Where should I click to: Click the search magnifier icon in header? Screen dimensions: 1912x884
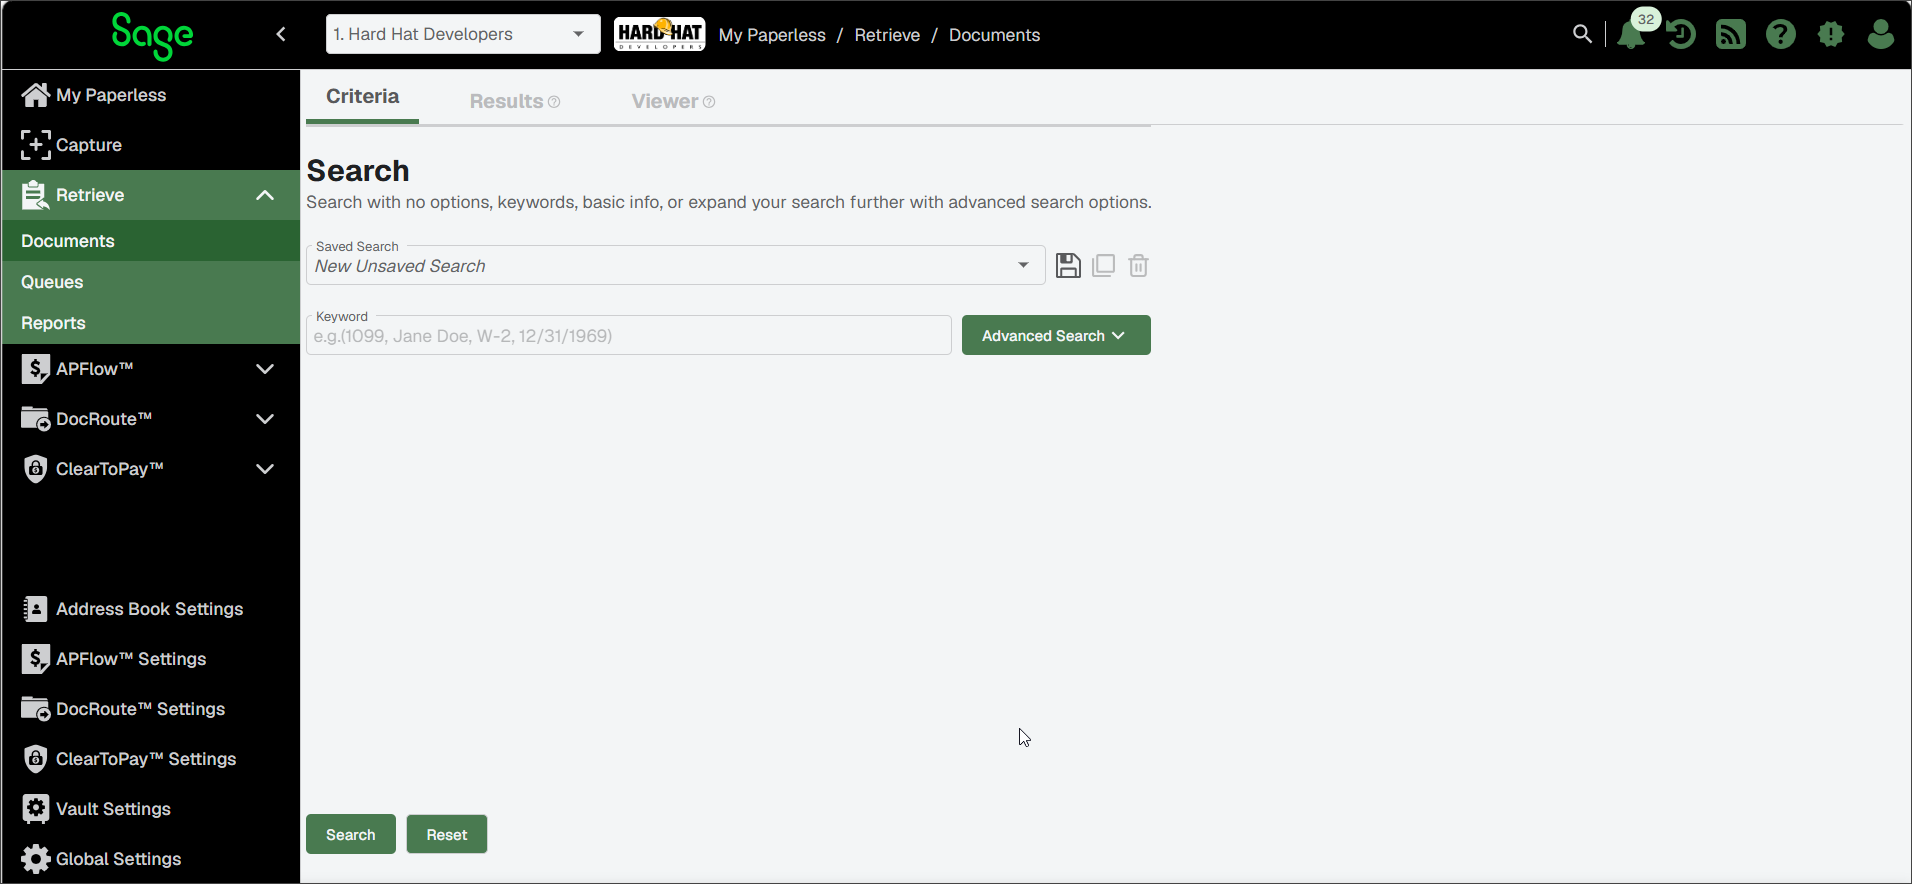(x=1582, y=34)
